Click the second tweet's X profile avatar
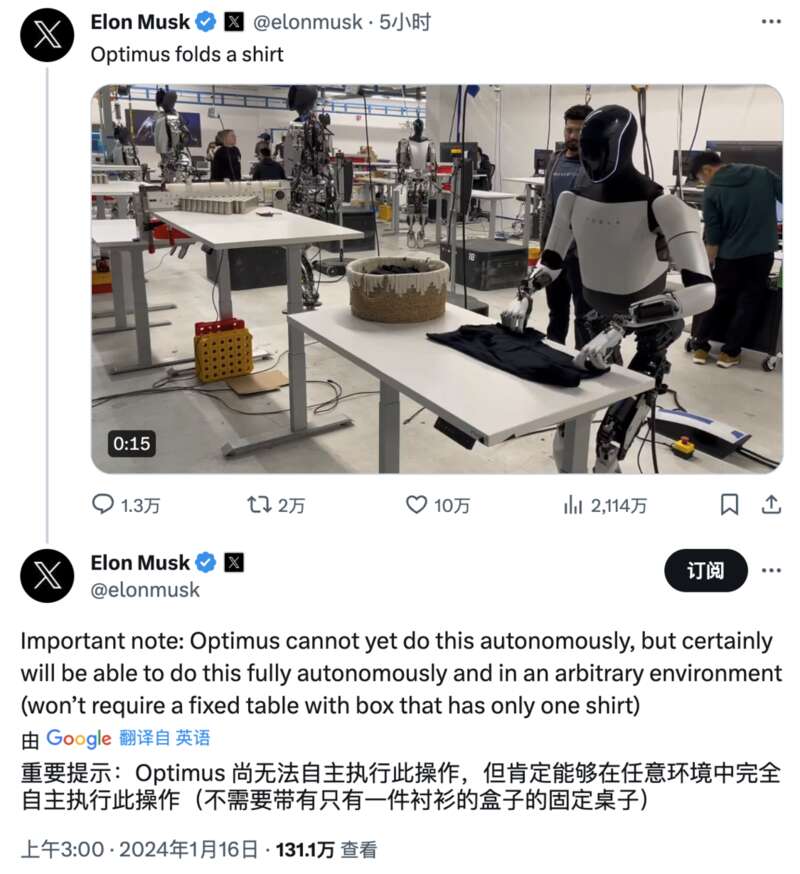 click(47, 576)
